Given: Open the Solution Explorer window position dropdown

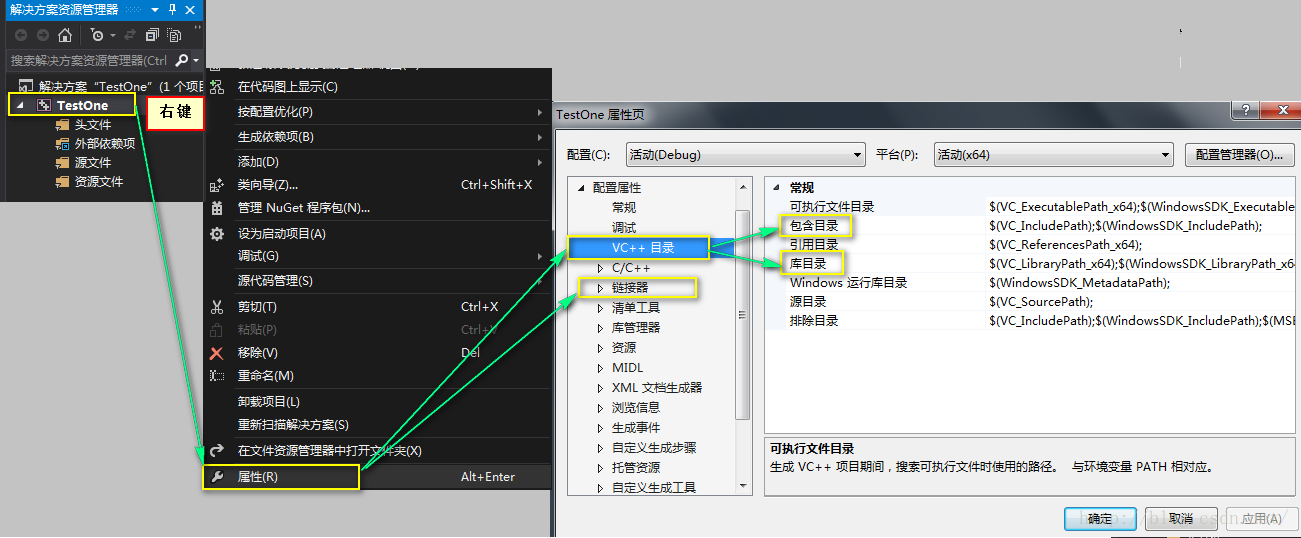Looking at the screenshot, I should [x=155, y=9].
